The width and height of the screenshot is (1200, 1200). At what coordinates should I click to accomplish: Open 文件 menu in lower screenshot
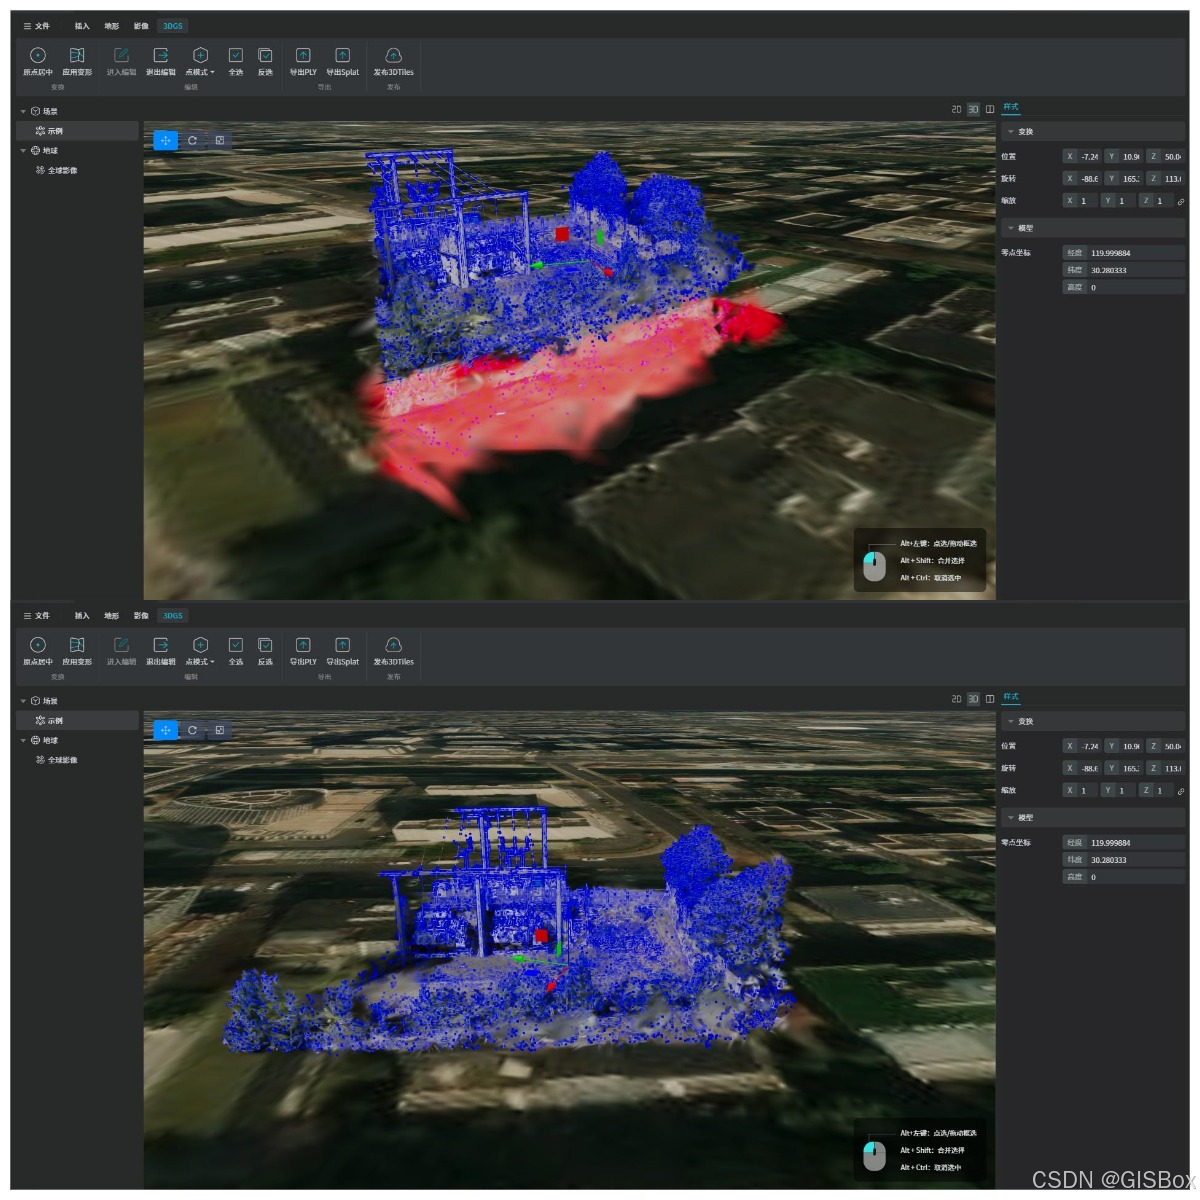pyautogui.click(x=37, y=616)
